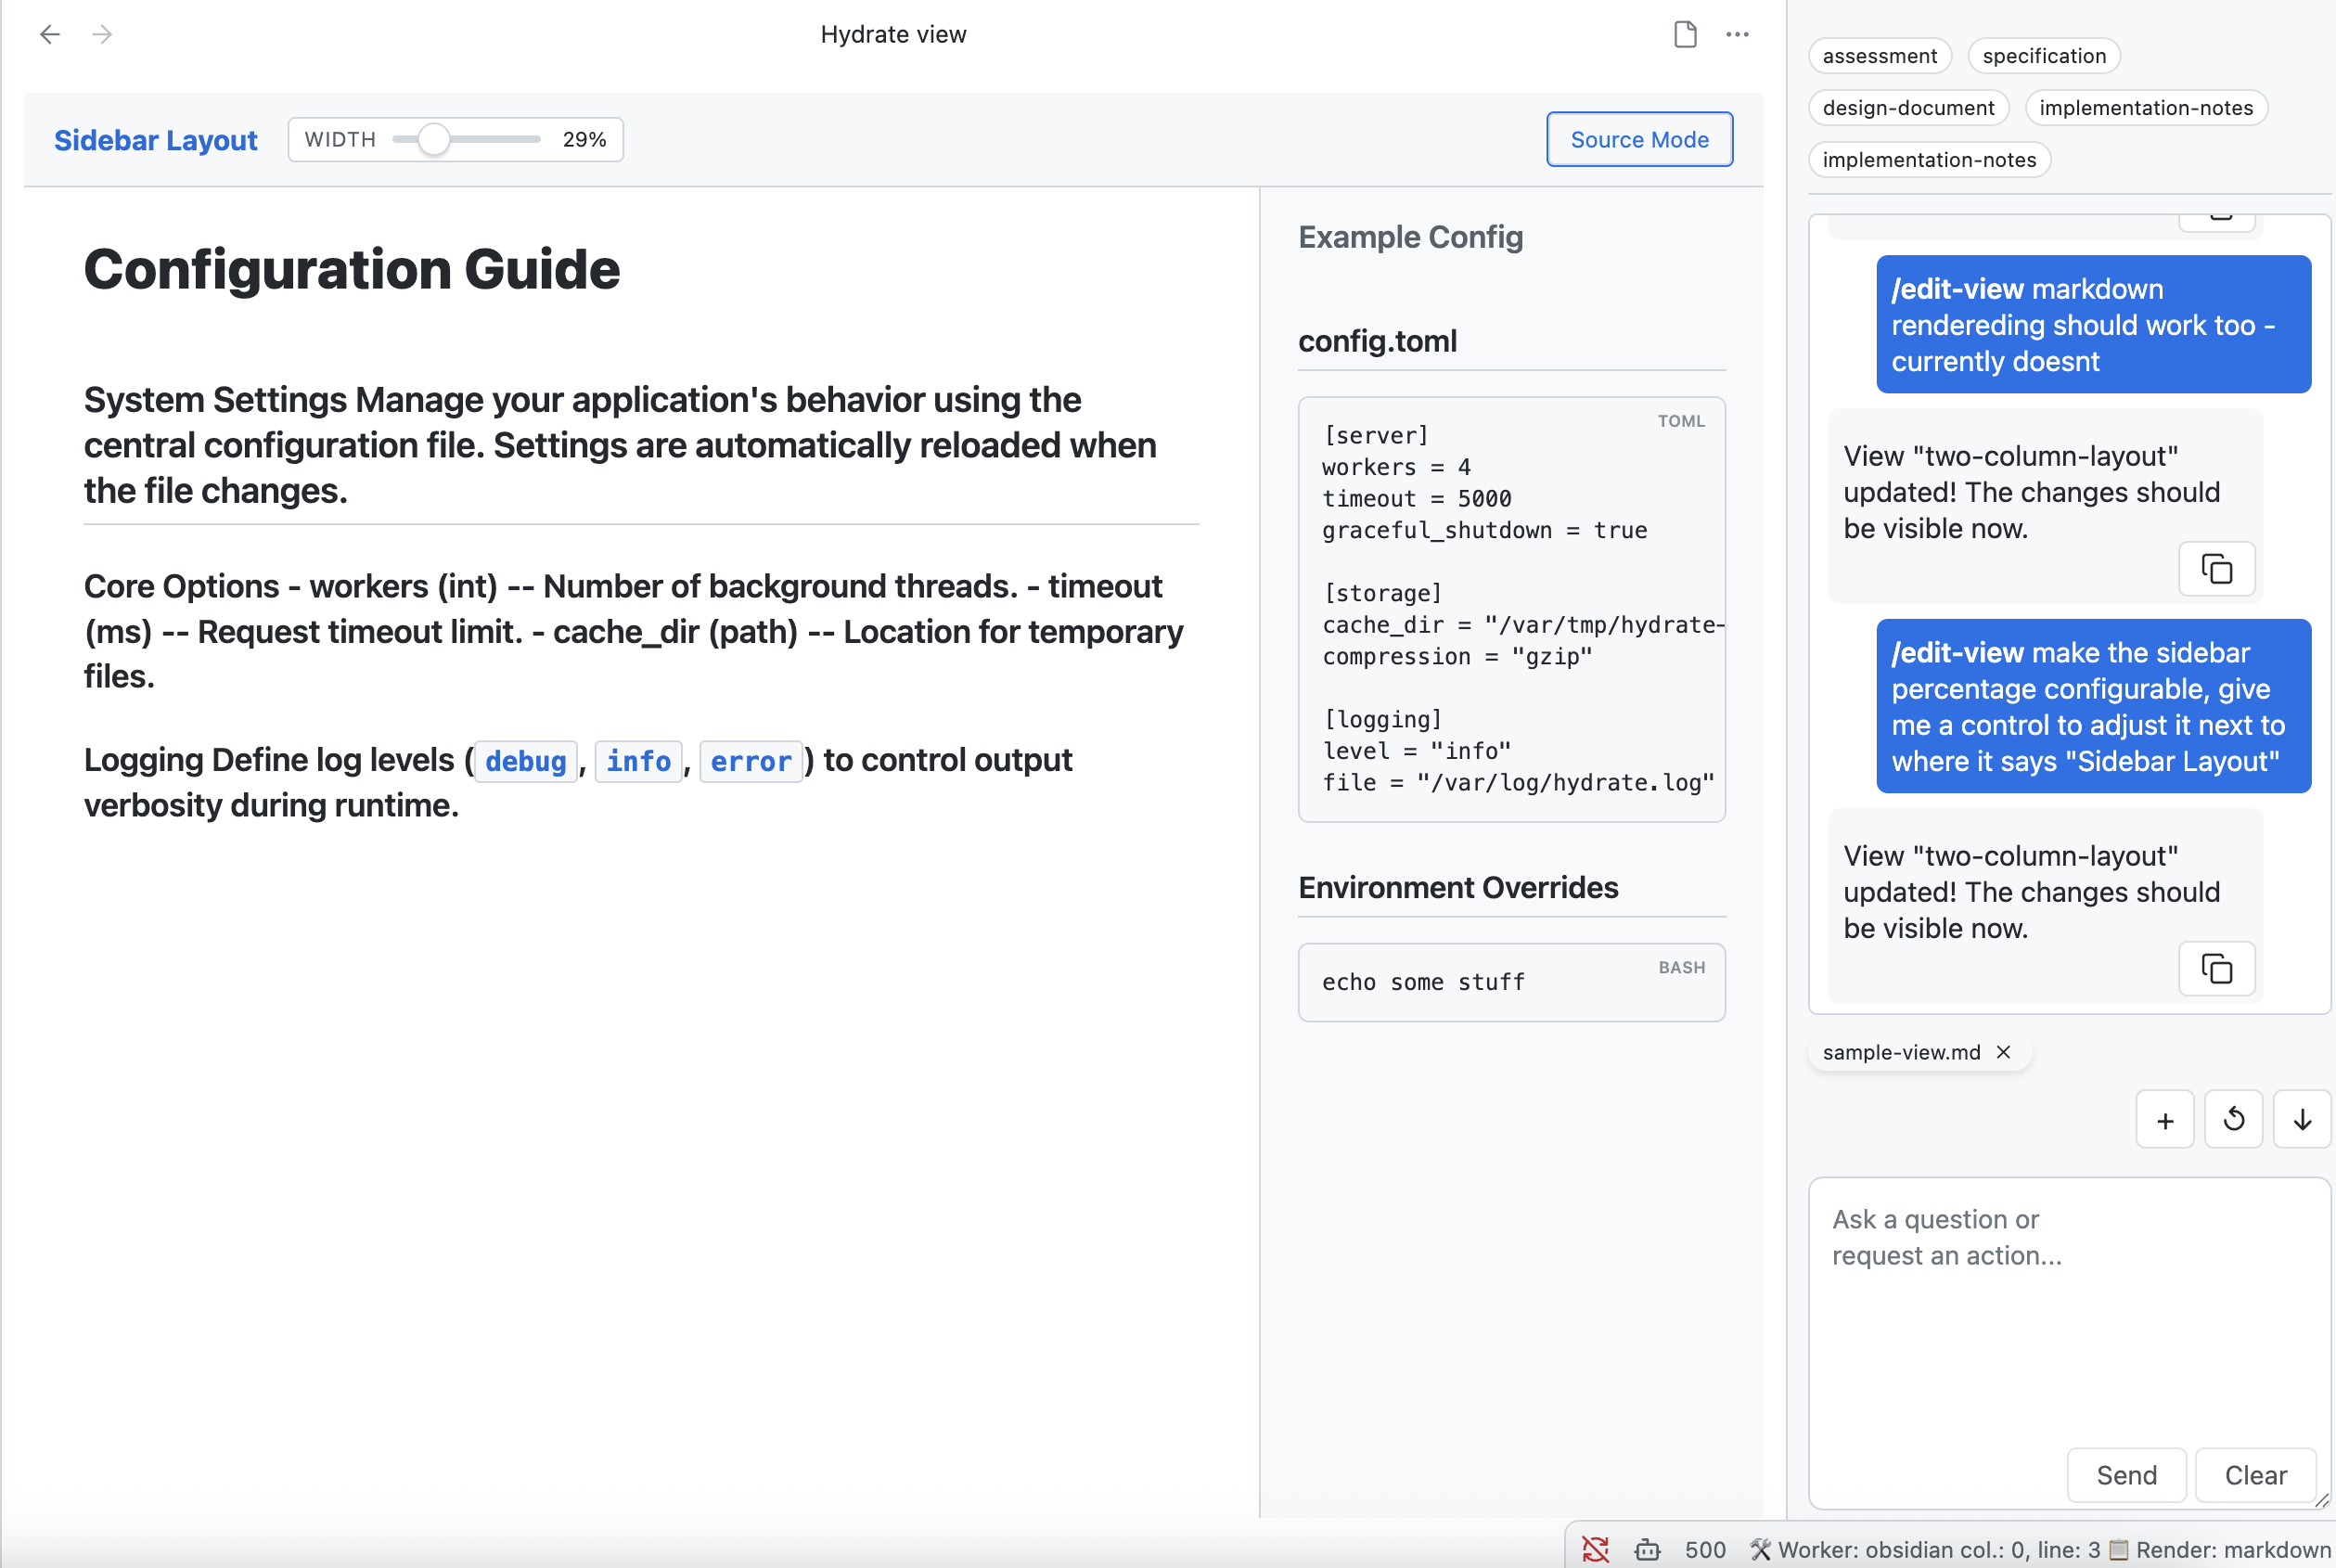Click the down-arrow button in the chat panel
The height and width of the screenshot is (1568, 2336).
(2302, 1119)
